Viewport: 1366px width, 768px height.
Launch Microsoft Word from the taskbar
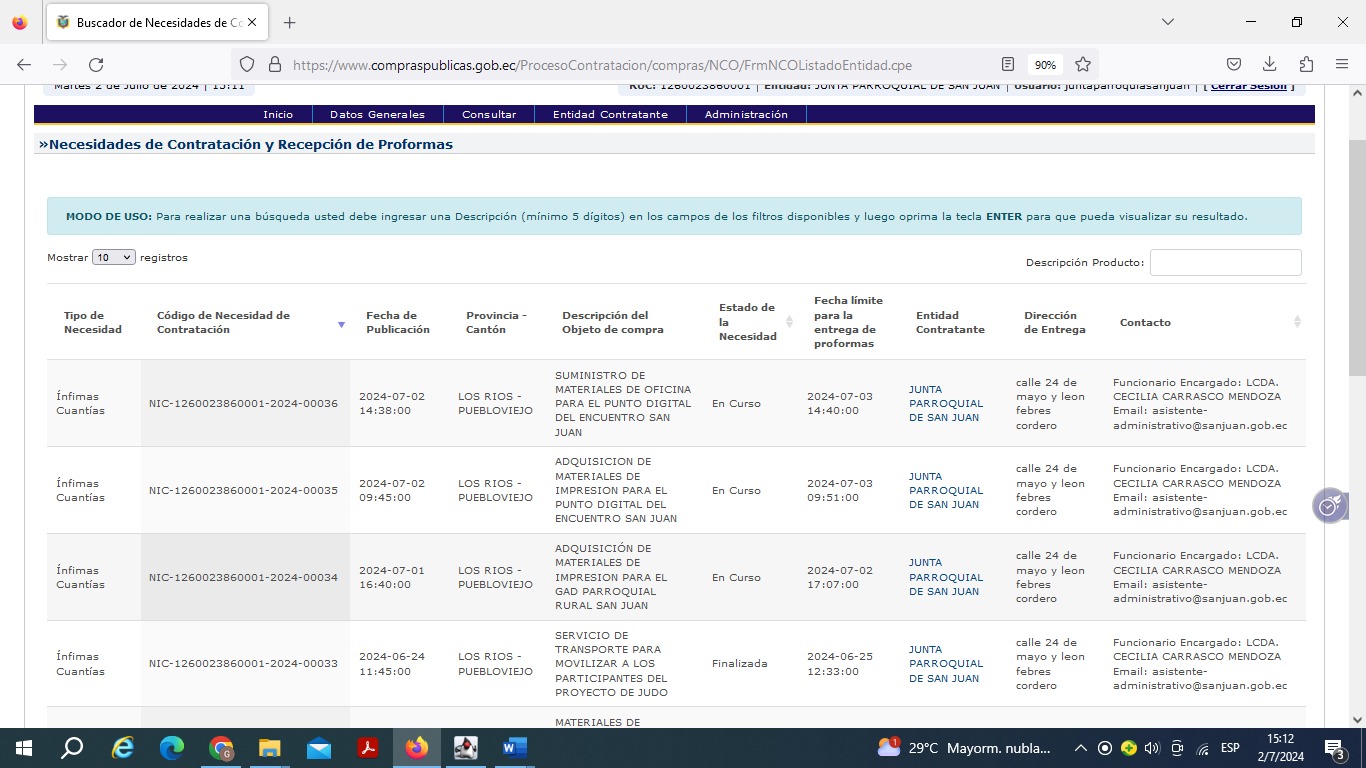pos(514,748)
